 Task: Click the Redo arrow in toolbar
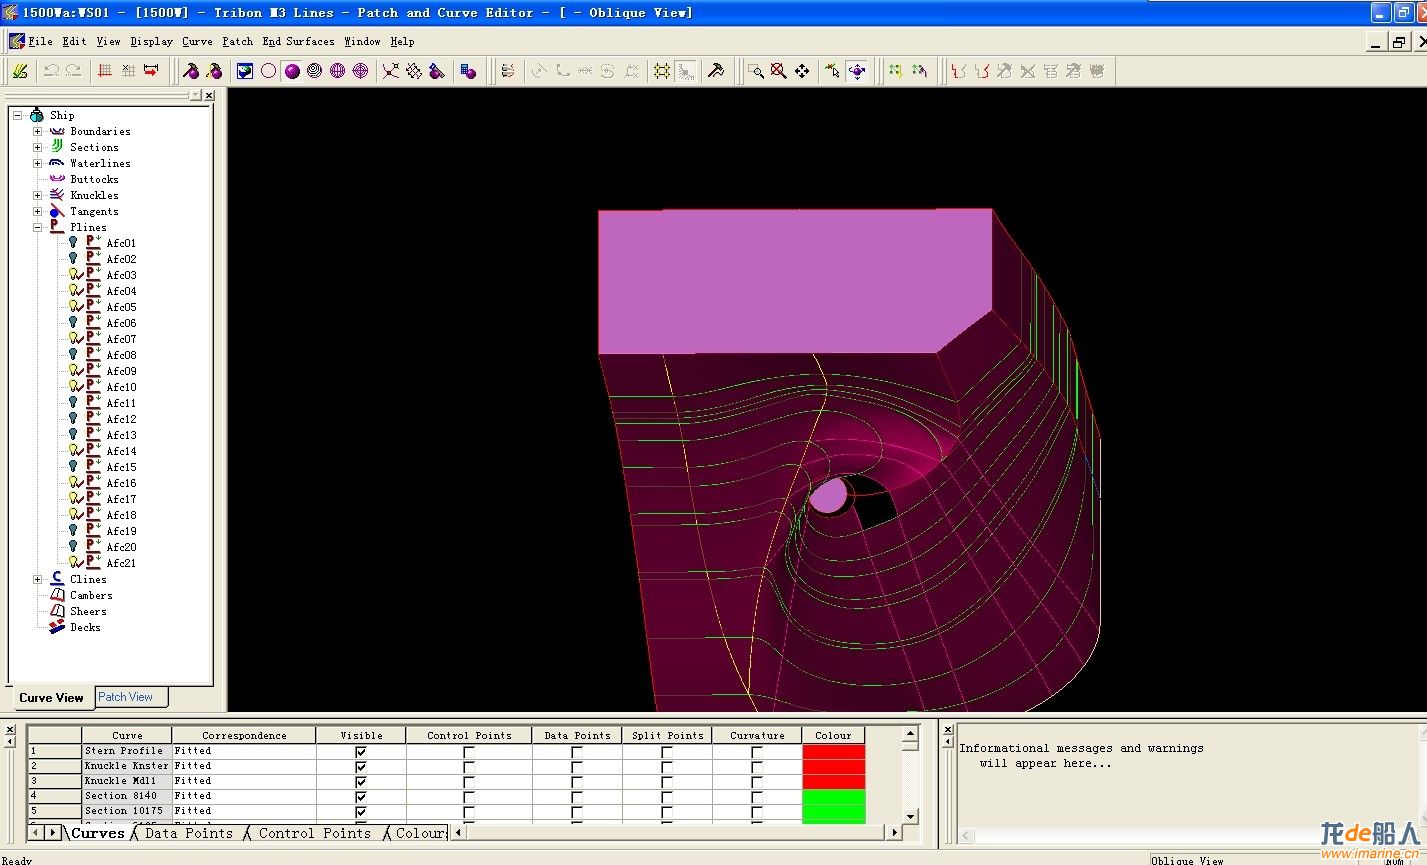coord(73,71)
